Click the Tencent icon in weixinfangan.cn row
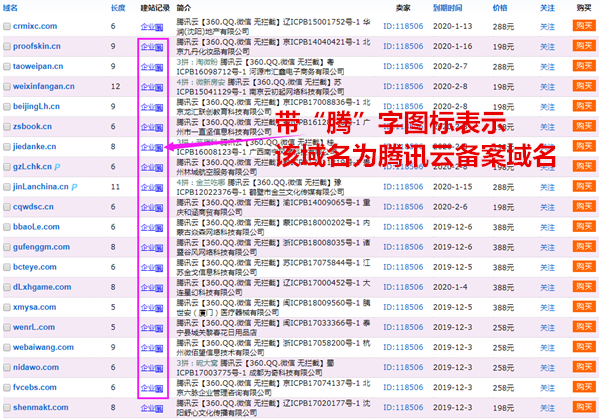The width and height of the screenshot is (600, 419). tap(159, 88)
